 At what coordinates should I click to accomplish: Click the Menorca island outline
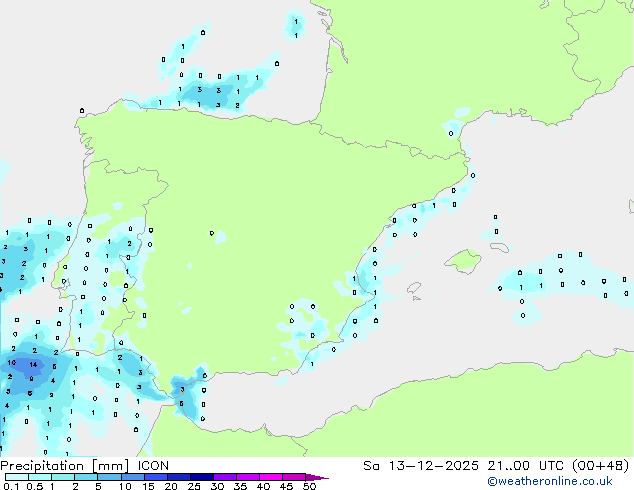click(x=499, y=247)
